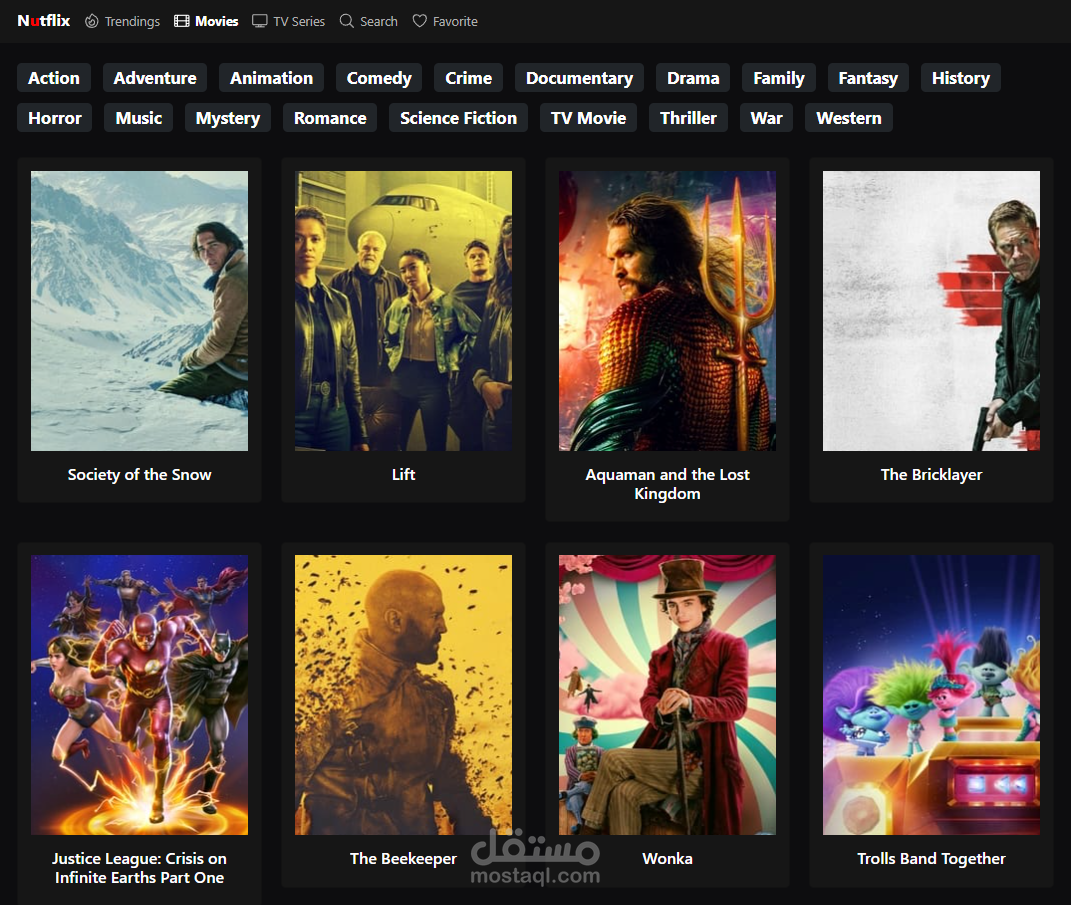The width and height of the screenshot is (1071, 905).
Task: Choose the Science Fiction genre
Action: pos(458,118)
